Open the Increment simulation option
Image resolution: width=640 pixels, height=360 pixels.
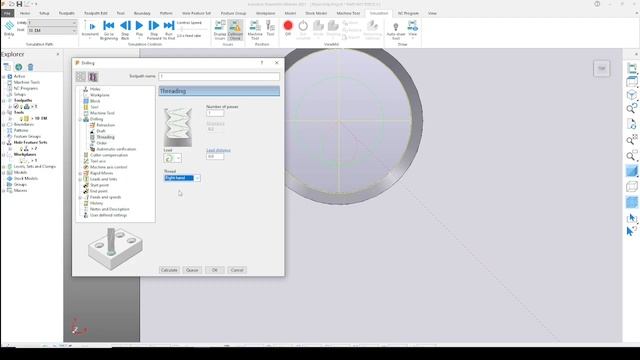coord(91,29)
